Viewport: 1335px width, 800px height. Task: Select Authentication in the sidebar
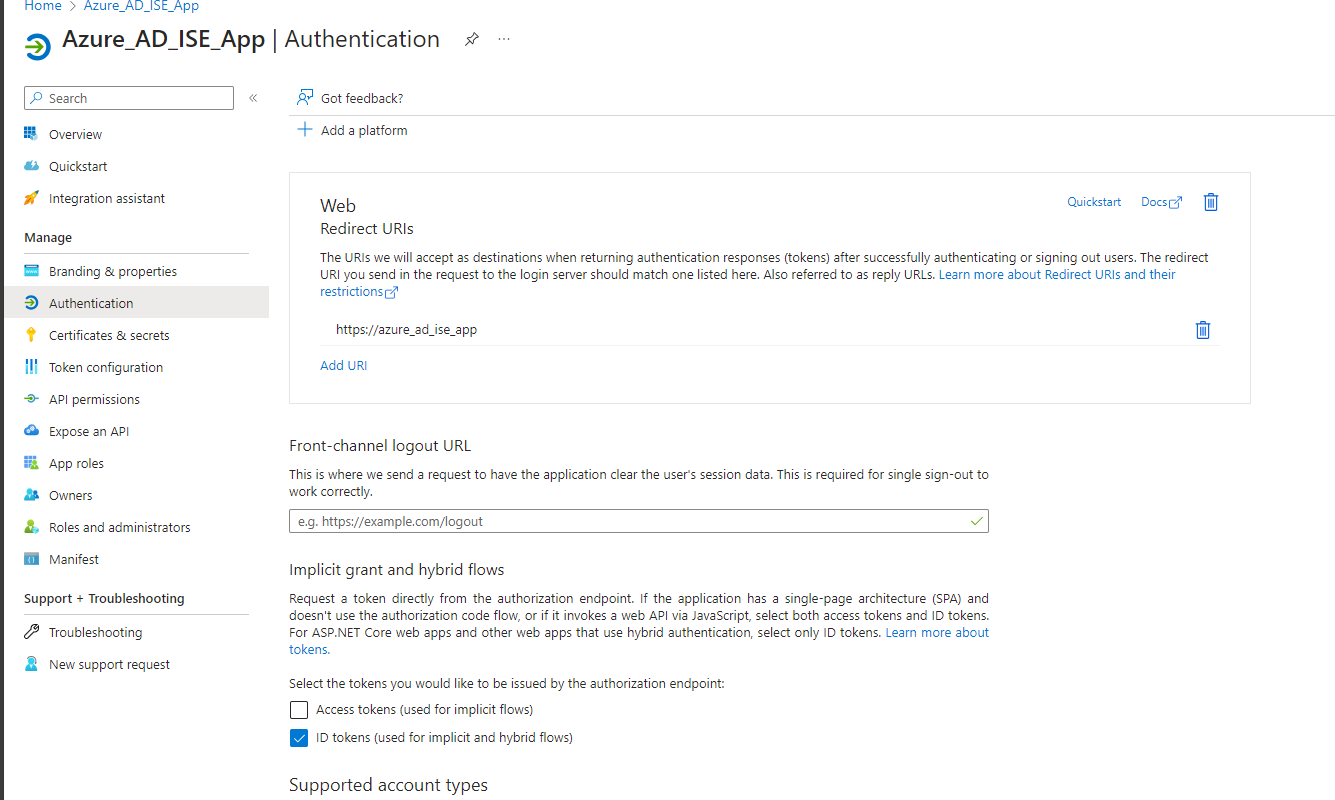point(136,303)
